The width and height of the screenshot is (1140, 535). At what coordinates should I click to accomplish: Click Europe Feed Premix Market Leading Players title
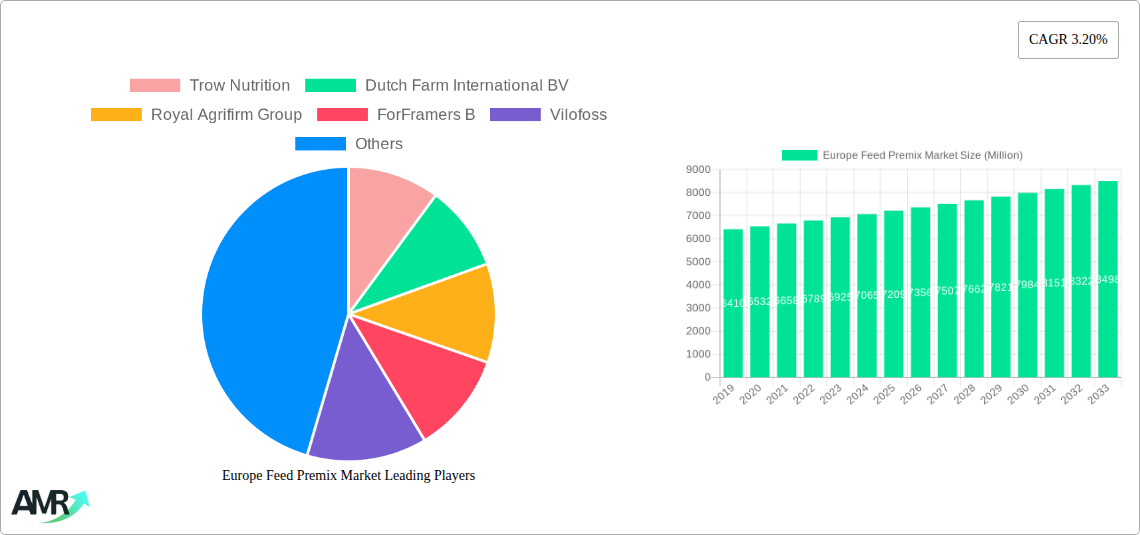pos(348,476)
